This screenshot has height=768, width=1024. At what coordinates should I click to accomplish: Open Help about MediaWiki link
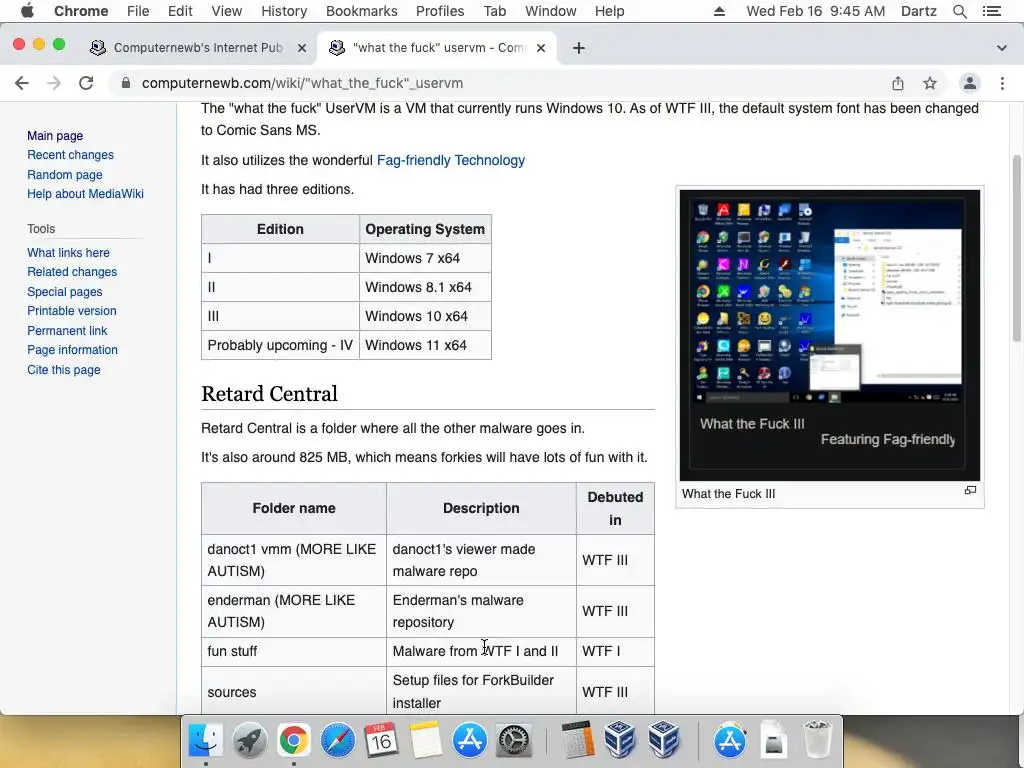pyautogui.click(x=85, y=194)
